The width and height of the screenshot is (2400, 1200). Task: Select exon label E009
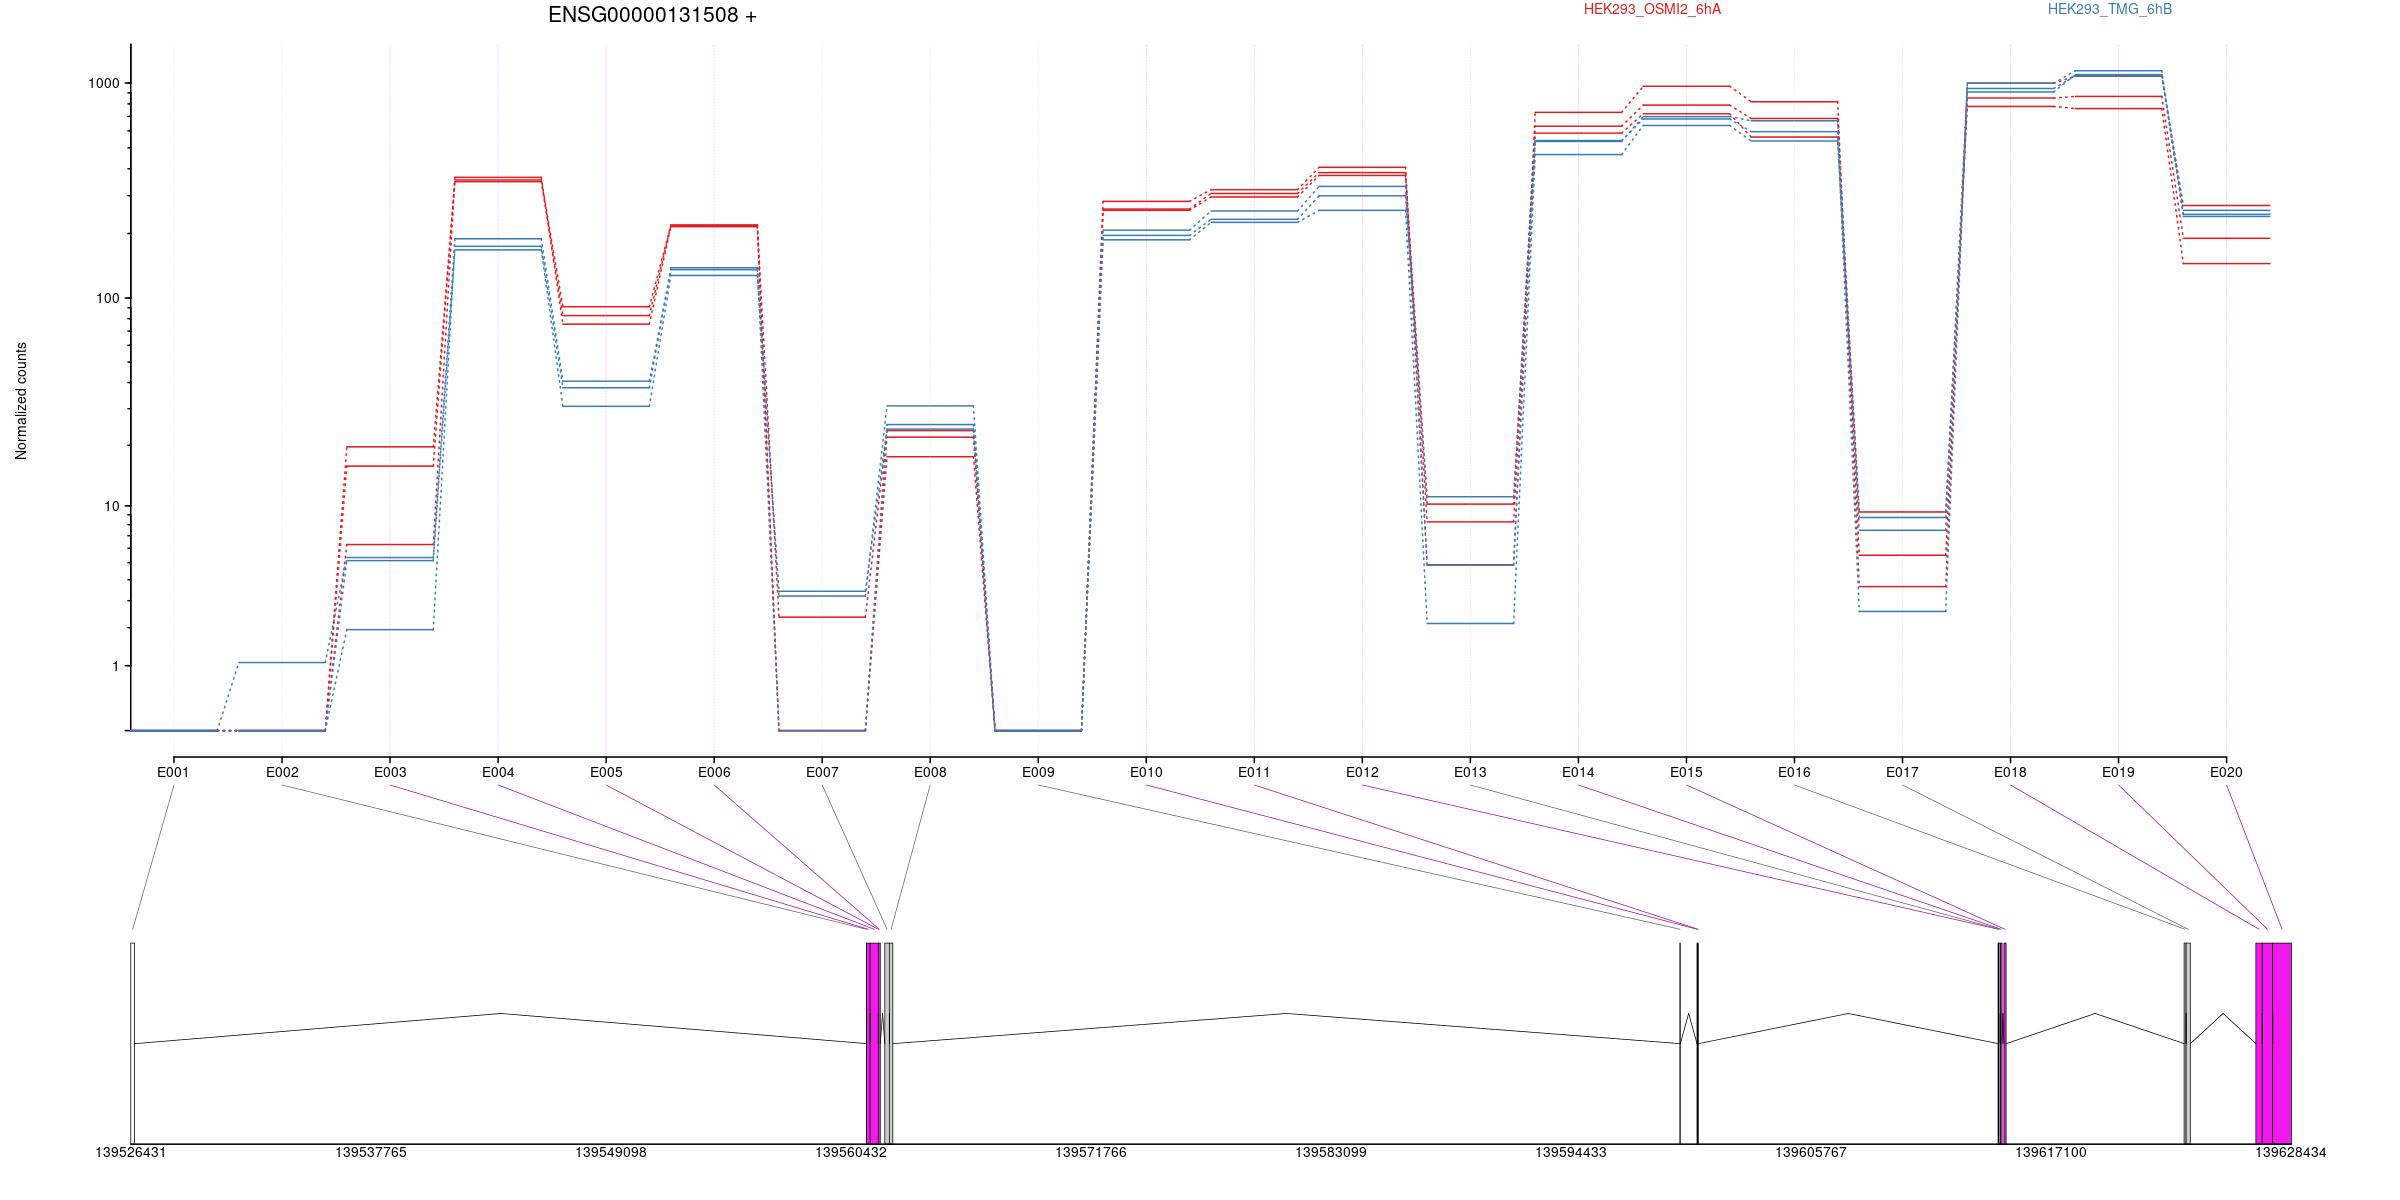1038,772
